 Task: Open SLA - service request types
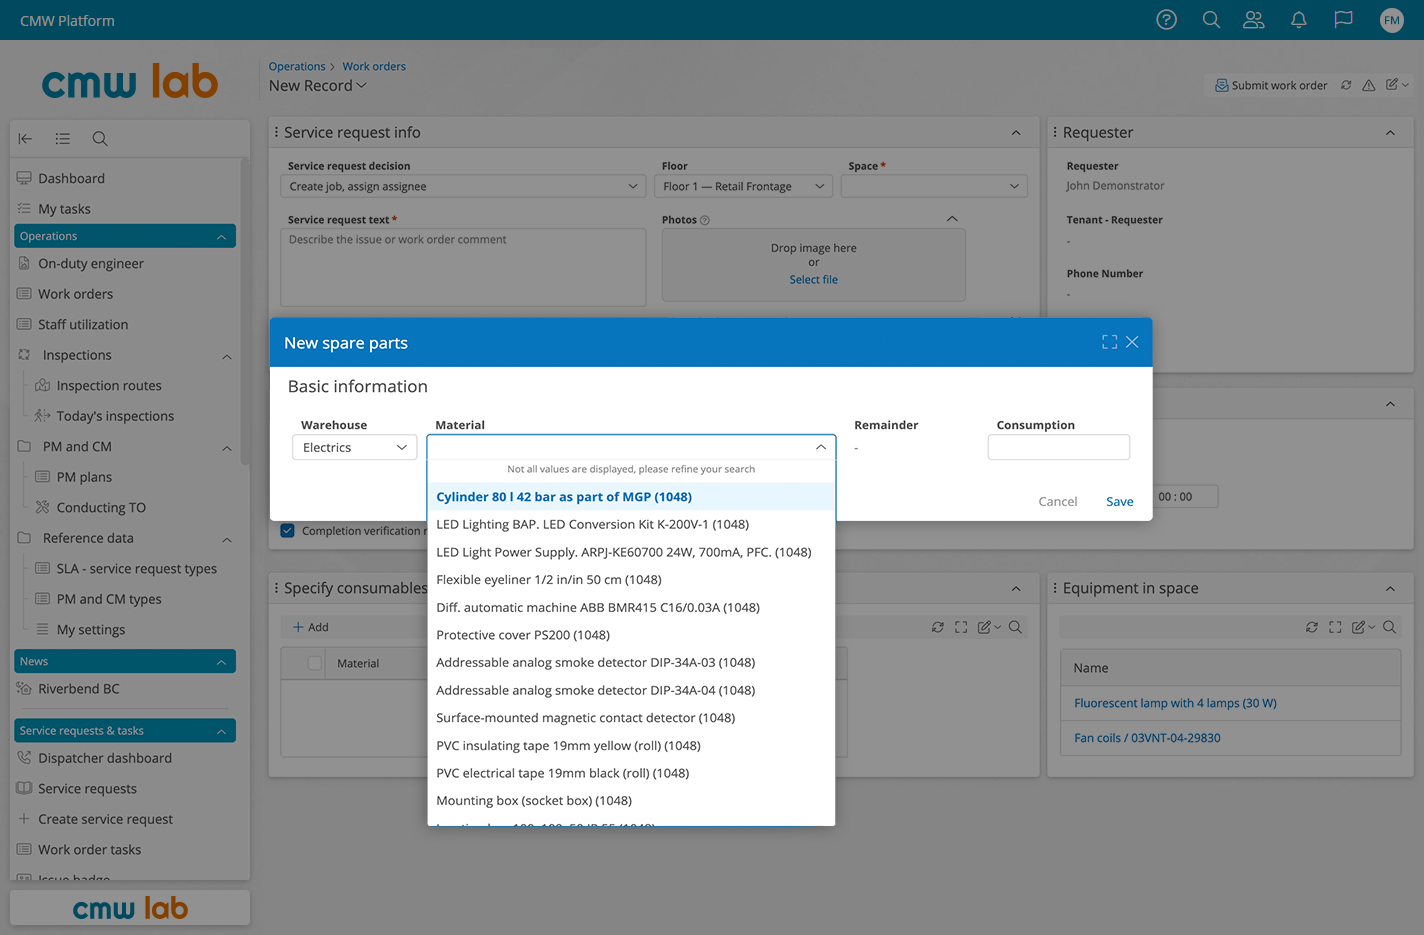click(x=136, y=569)
